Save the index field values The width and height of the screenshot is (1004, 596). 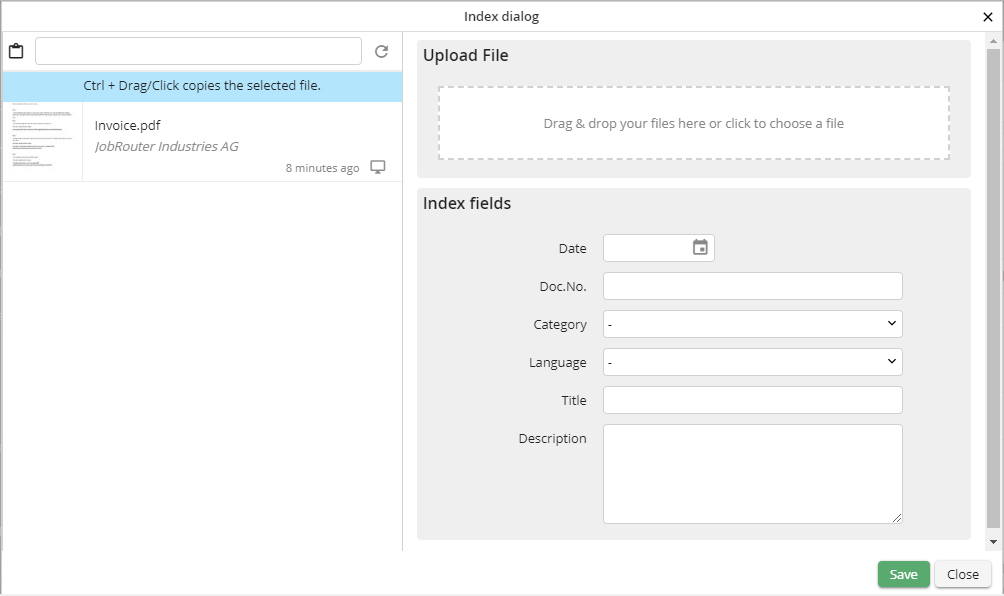[902, 574]
